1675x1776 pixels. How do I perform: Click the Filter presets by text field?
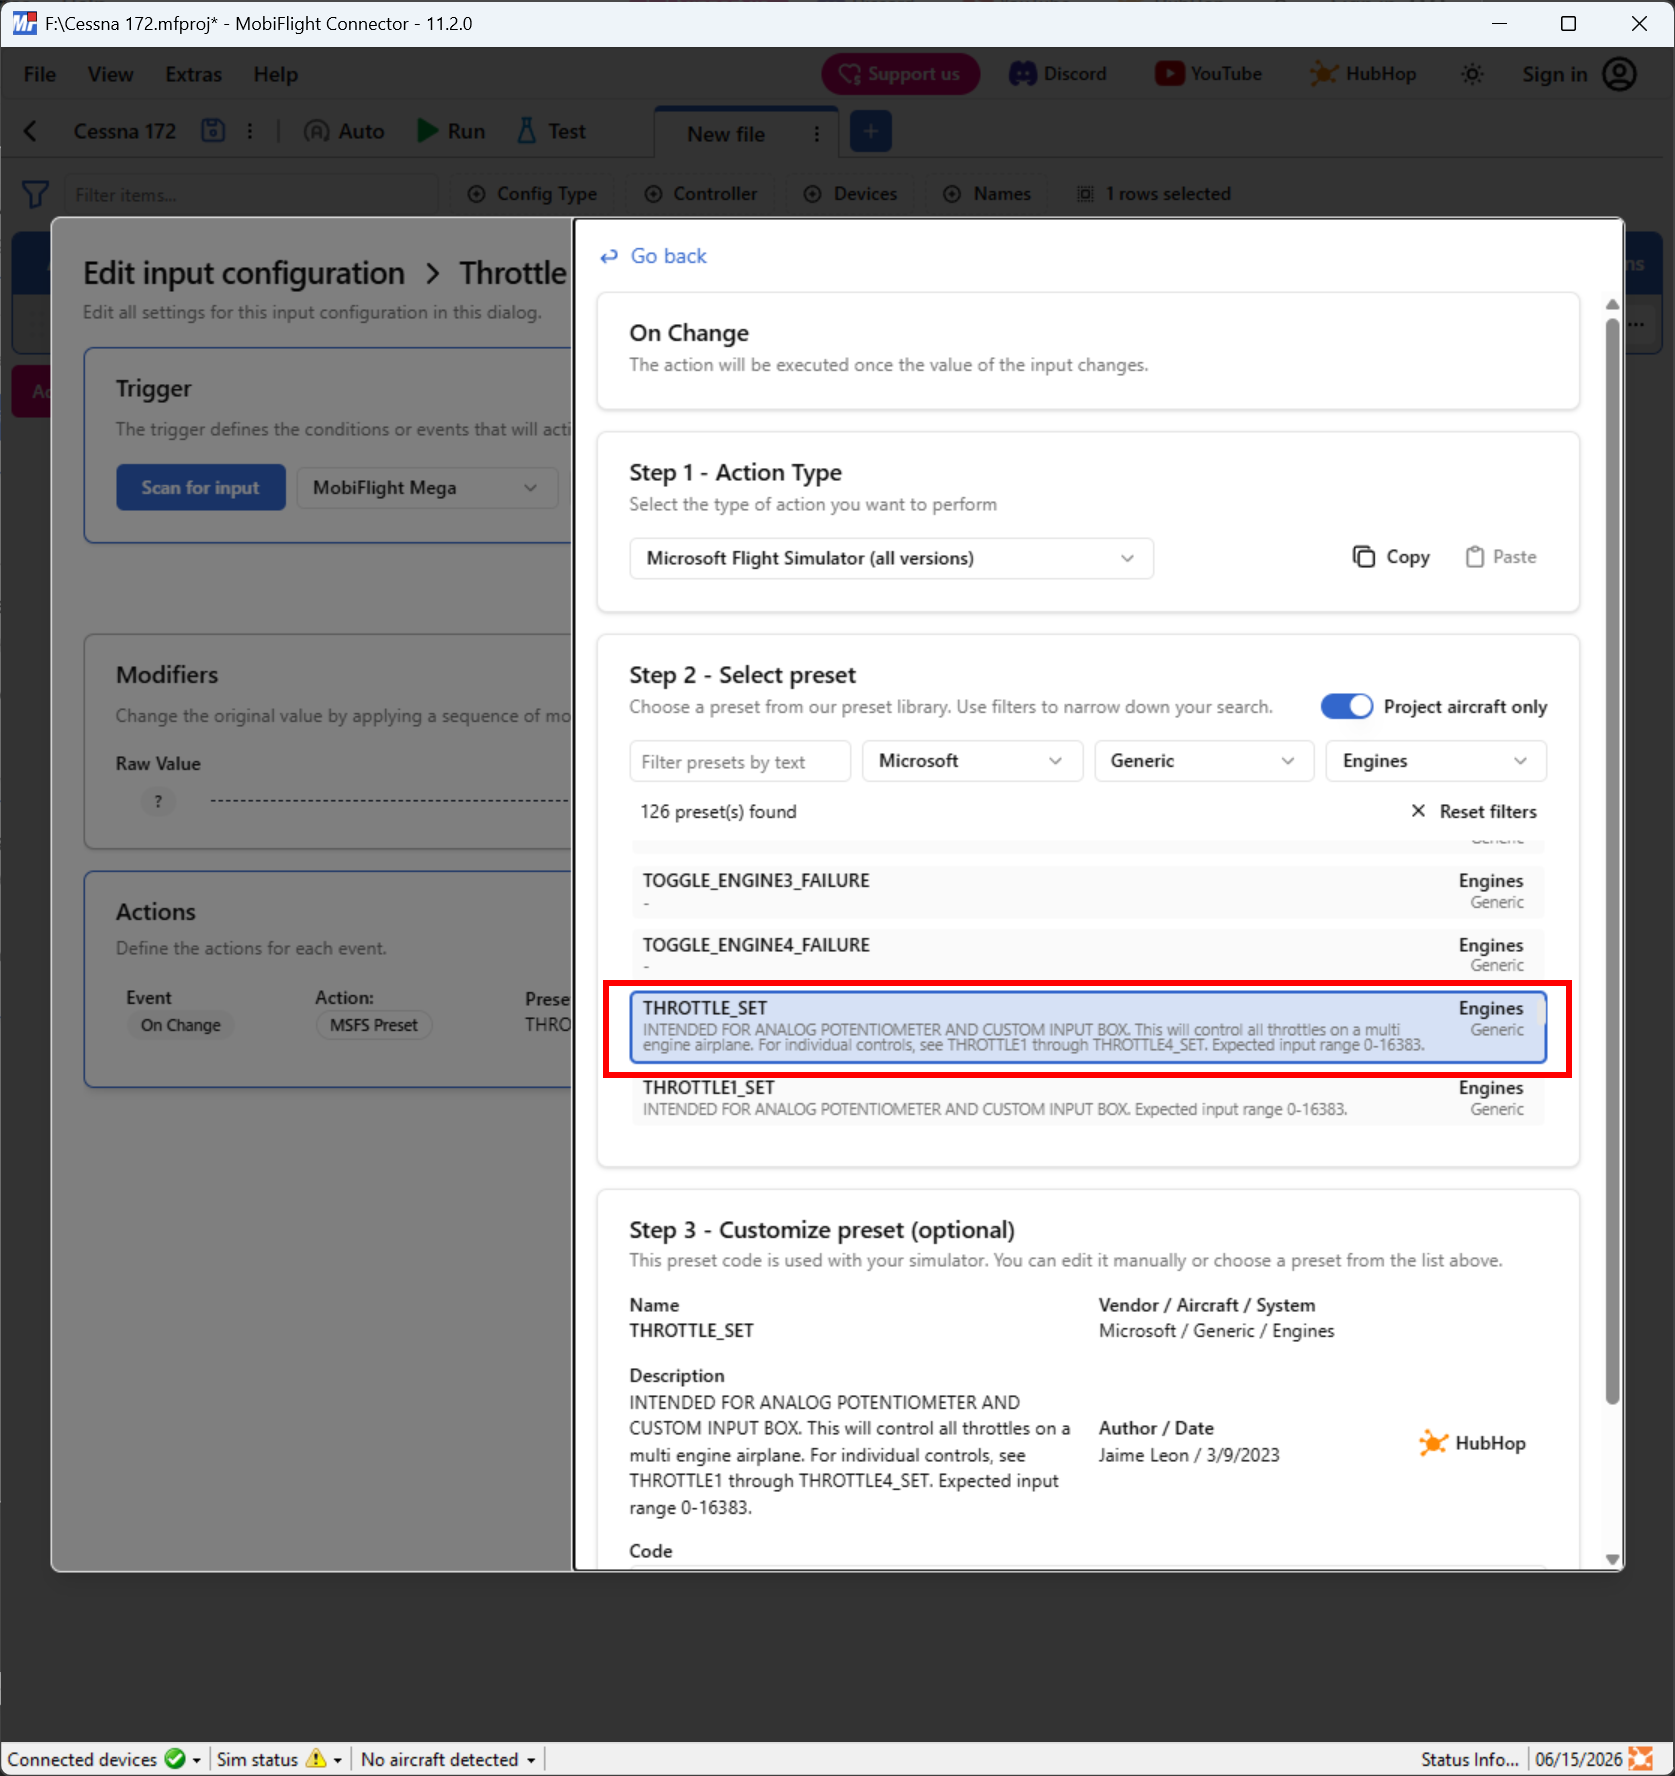coord(740,761)
